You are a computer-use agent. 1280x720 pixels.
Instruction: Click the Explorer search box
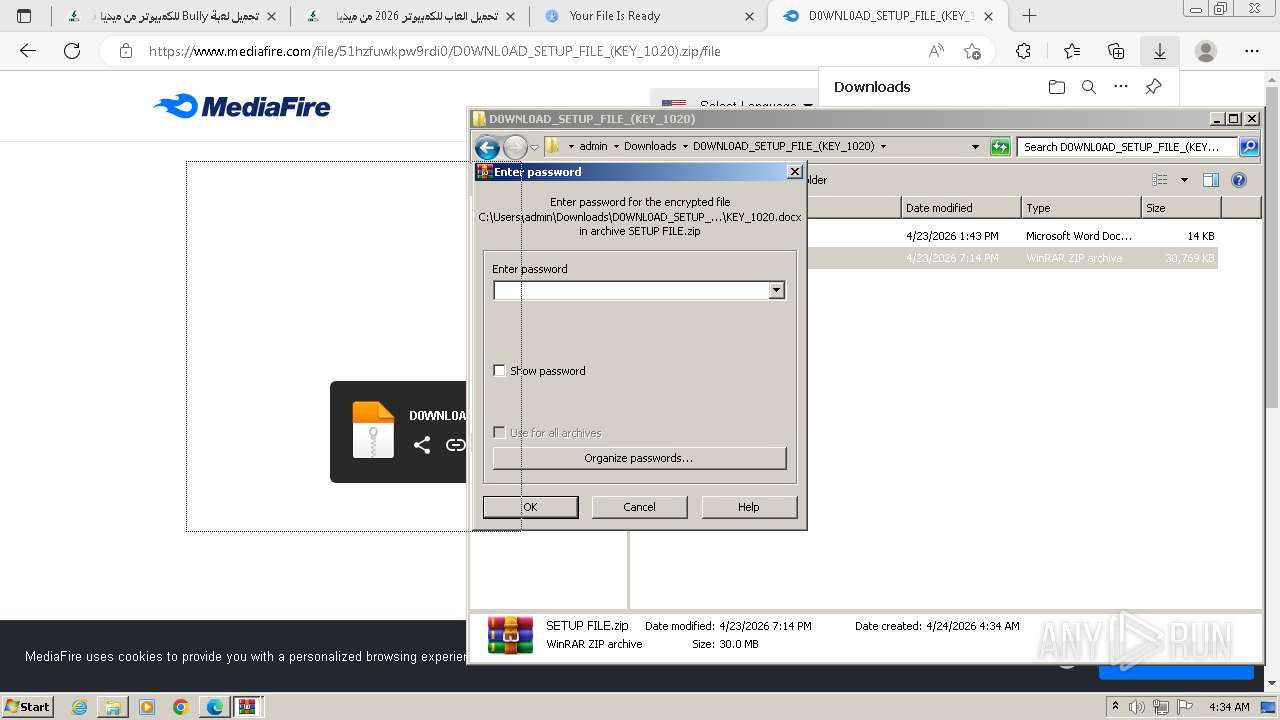click(x=1127, y=147)
